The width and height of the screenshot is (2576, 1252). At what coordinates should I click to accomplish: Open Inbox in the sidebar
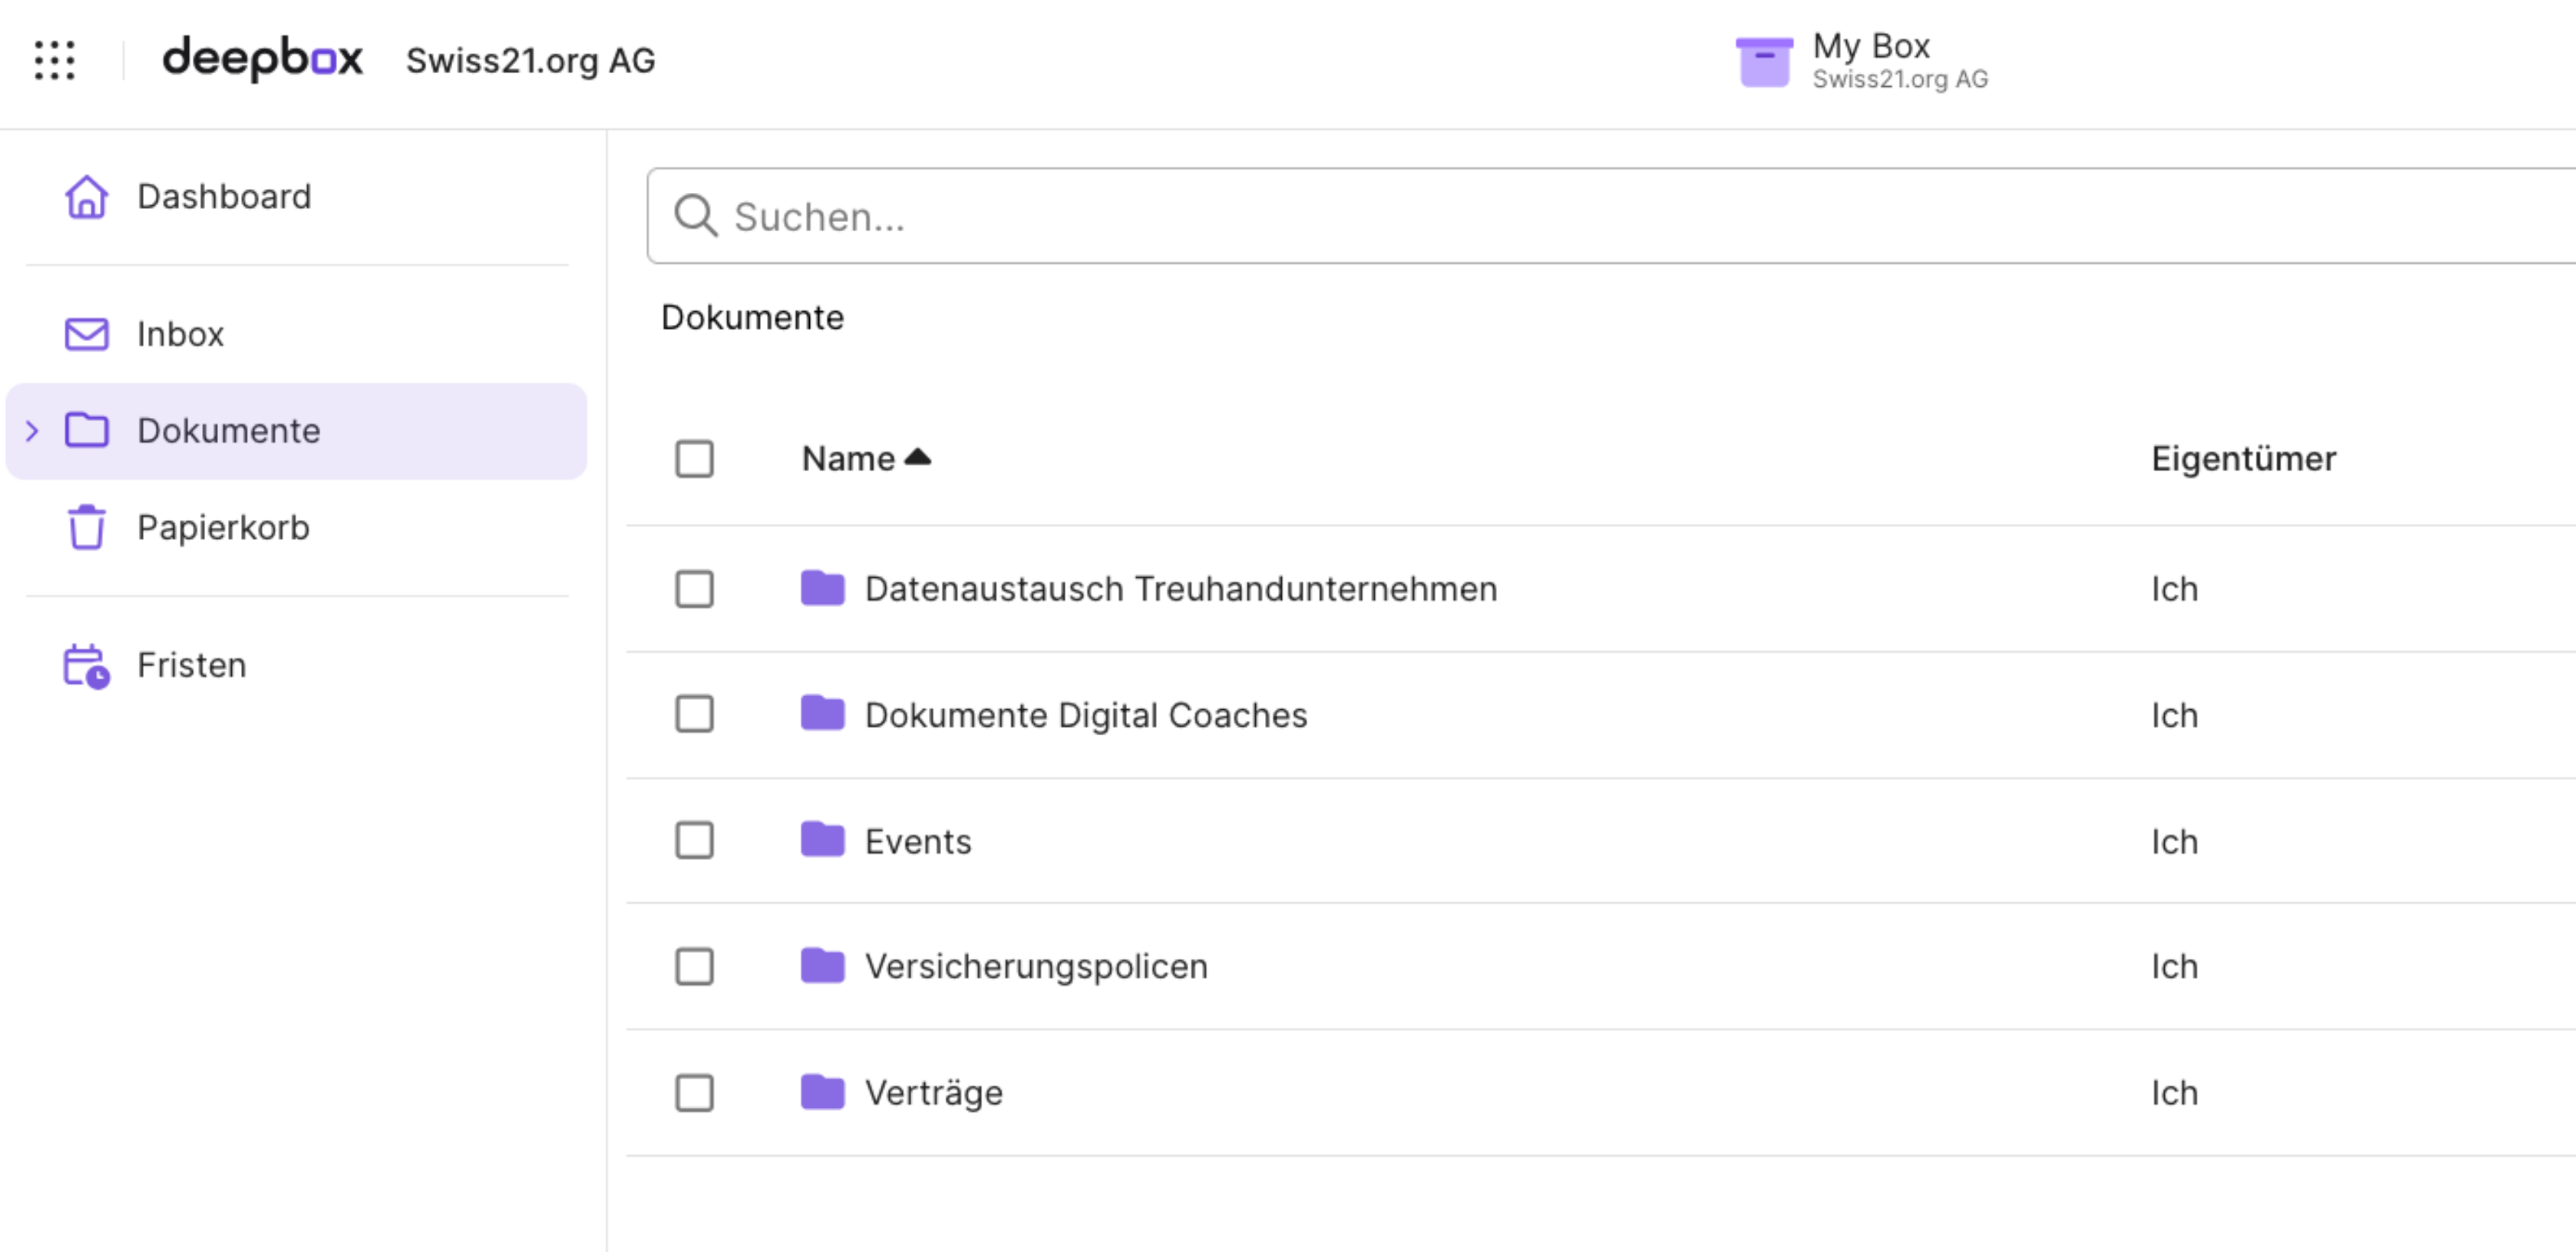coord(296,334)
